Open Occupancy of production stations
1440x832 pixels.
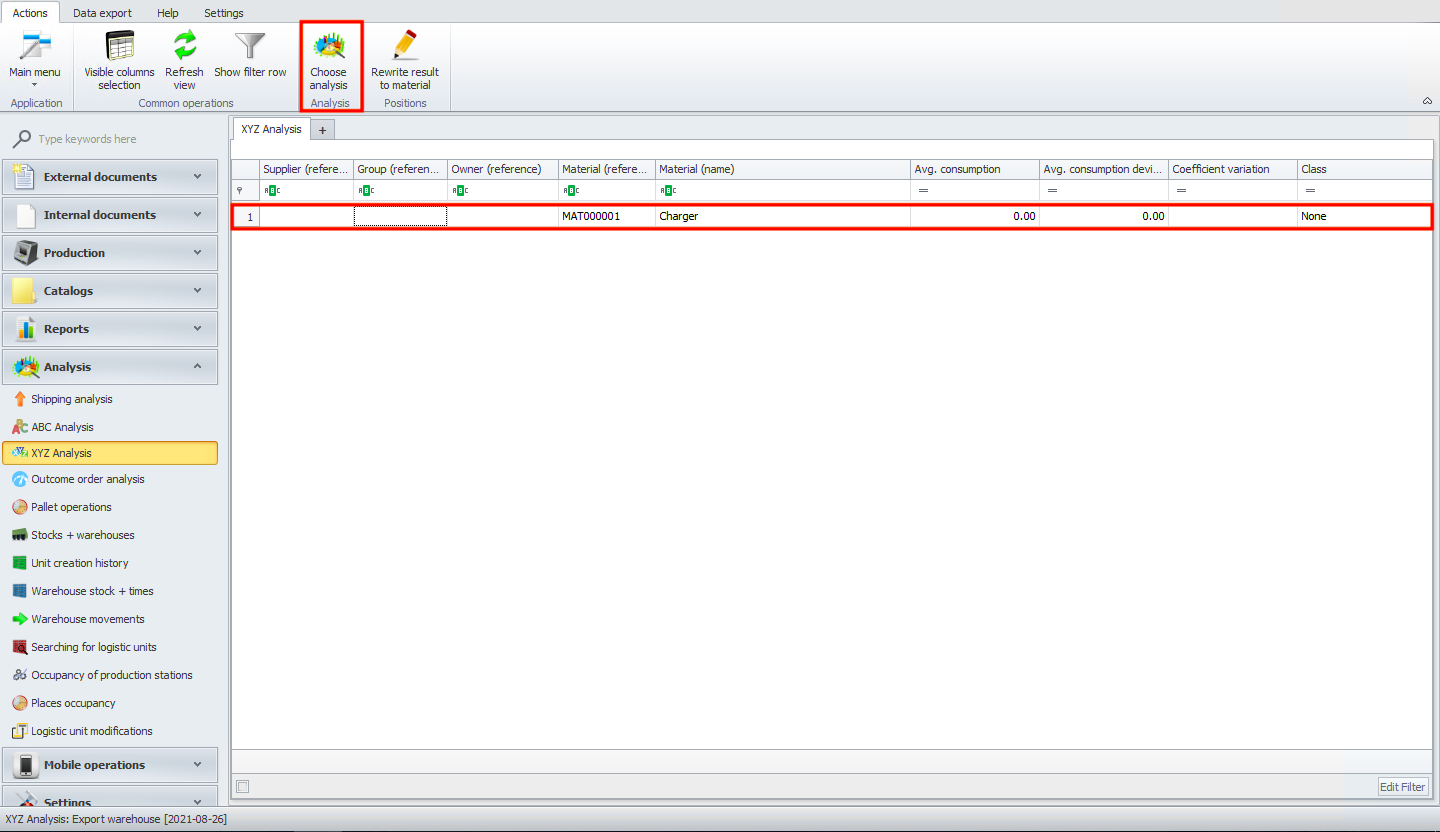[x=112, y=675]
